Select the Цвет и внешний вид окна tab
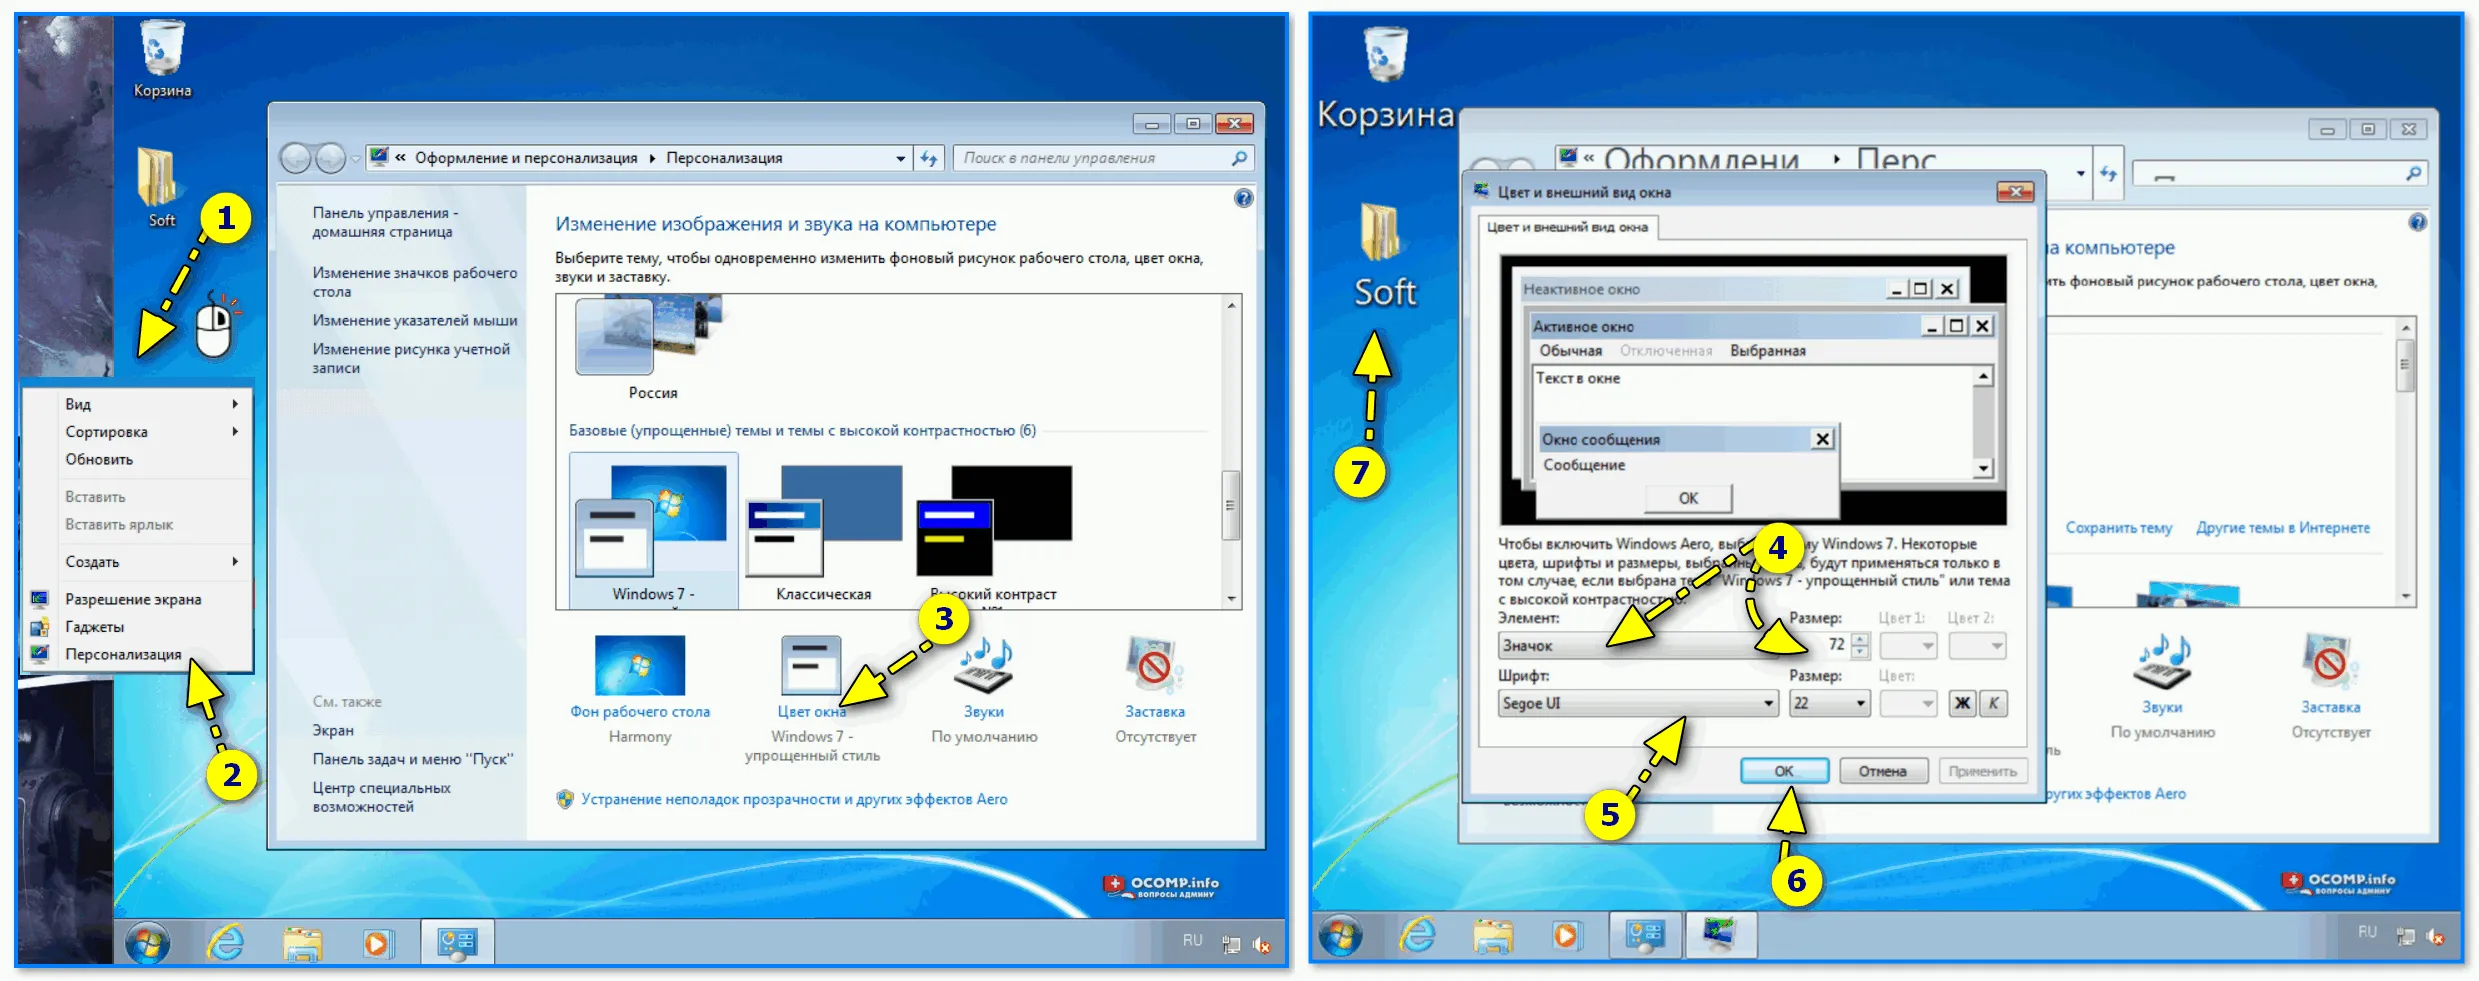Image resolution: width=2479 pixels, height=981 pixels. click(x=1567, y=227)
